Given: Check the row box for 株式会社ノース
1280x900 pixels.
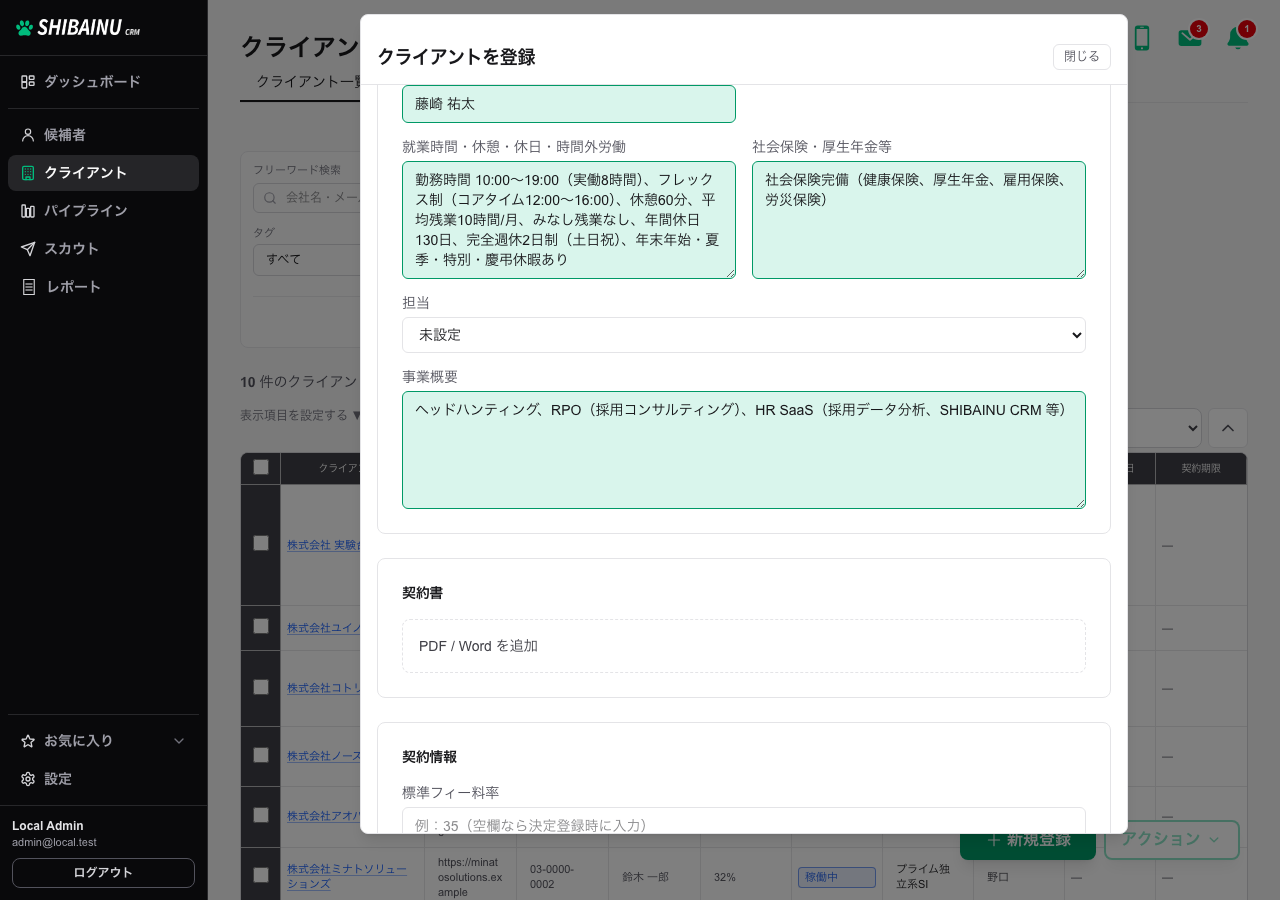Looking at the screenshot, I should coord(261,755).
